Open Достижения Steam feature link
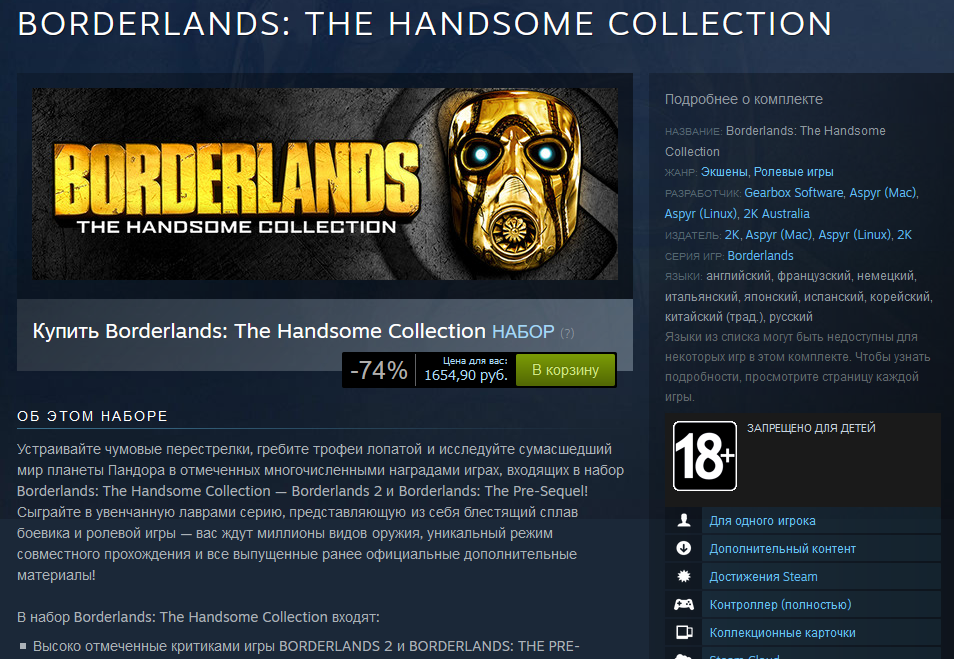Screen dimensions: 954x659 point(764,577)
